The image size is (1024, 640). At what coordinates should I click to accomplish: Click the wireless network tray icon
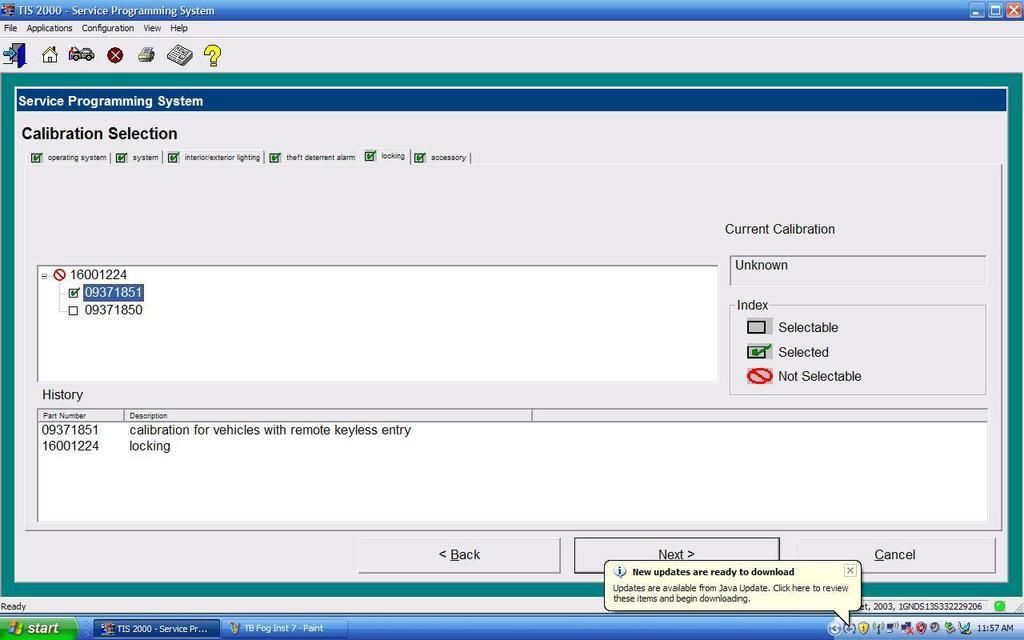coord(878,628)
